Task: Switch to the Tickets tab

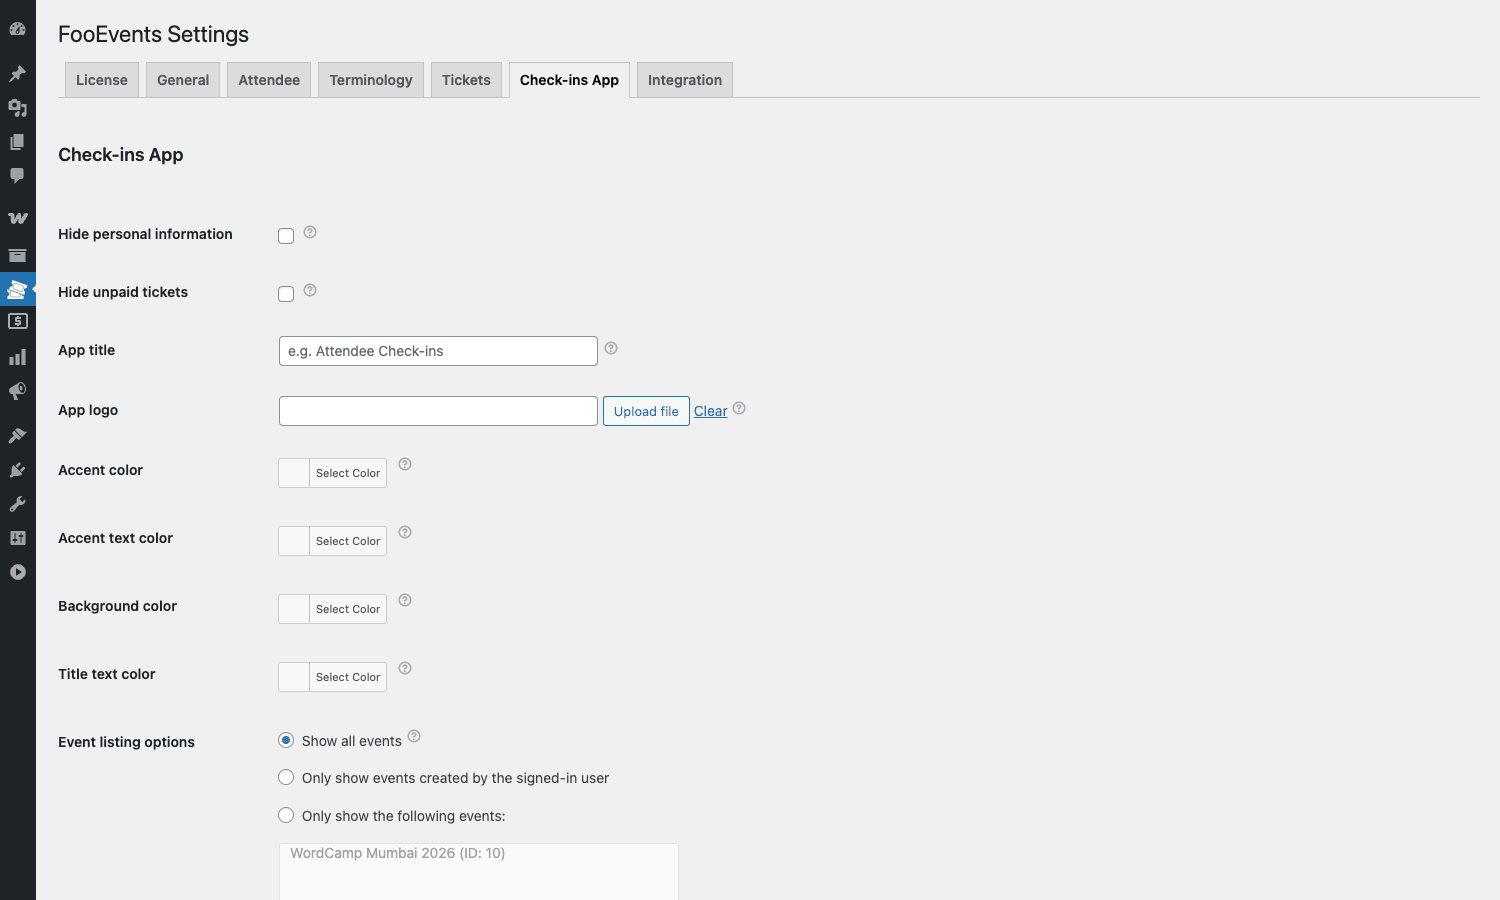Action: click(x=466, y=80)
